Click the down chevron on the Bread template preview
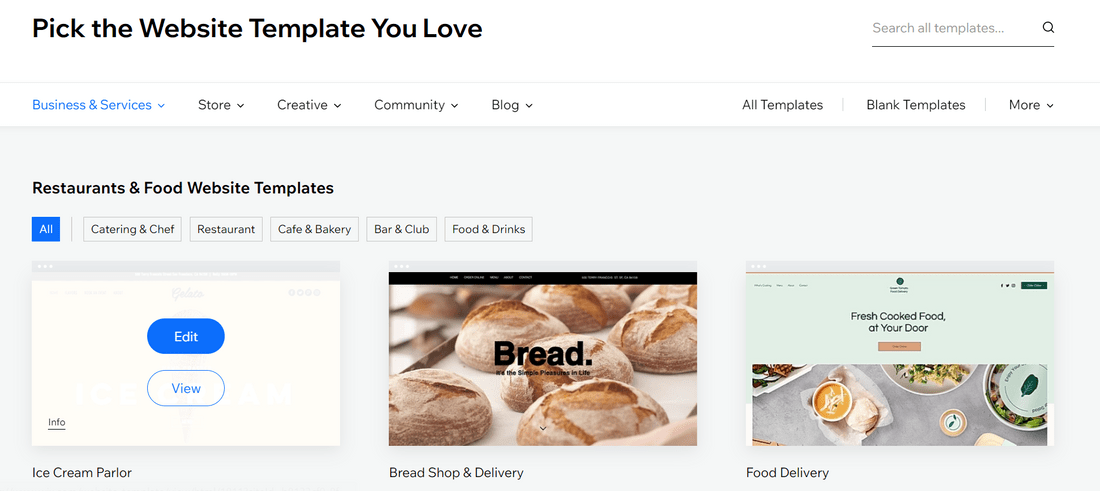This screenshot has height=491, width=1100. click(543, 428)
